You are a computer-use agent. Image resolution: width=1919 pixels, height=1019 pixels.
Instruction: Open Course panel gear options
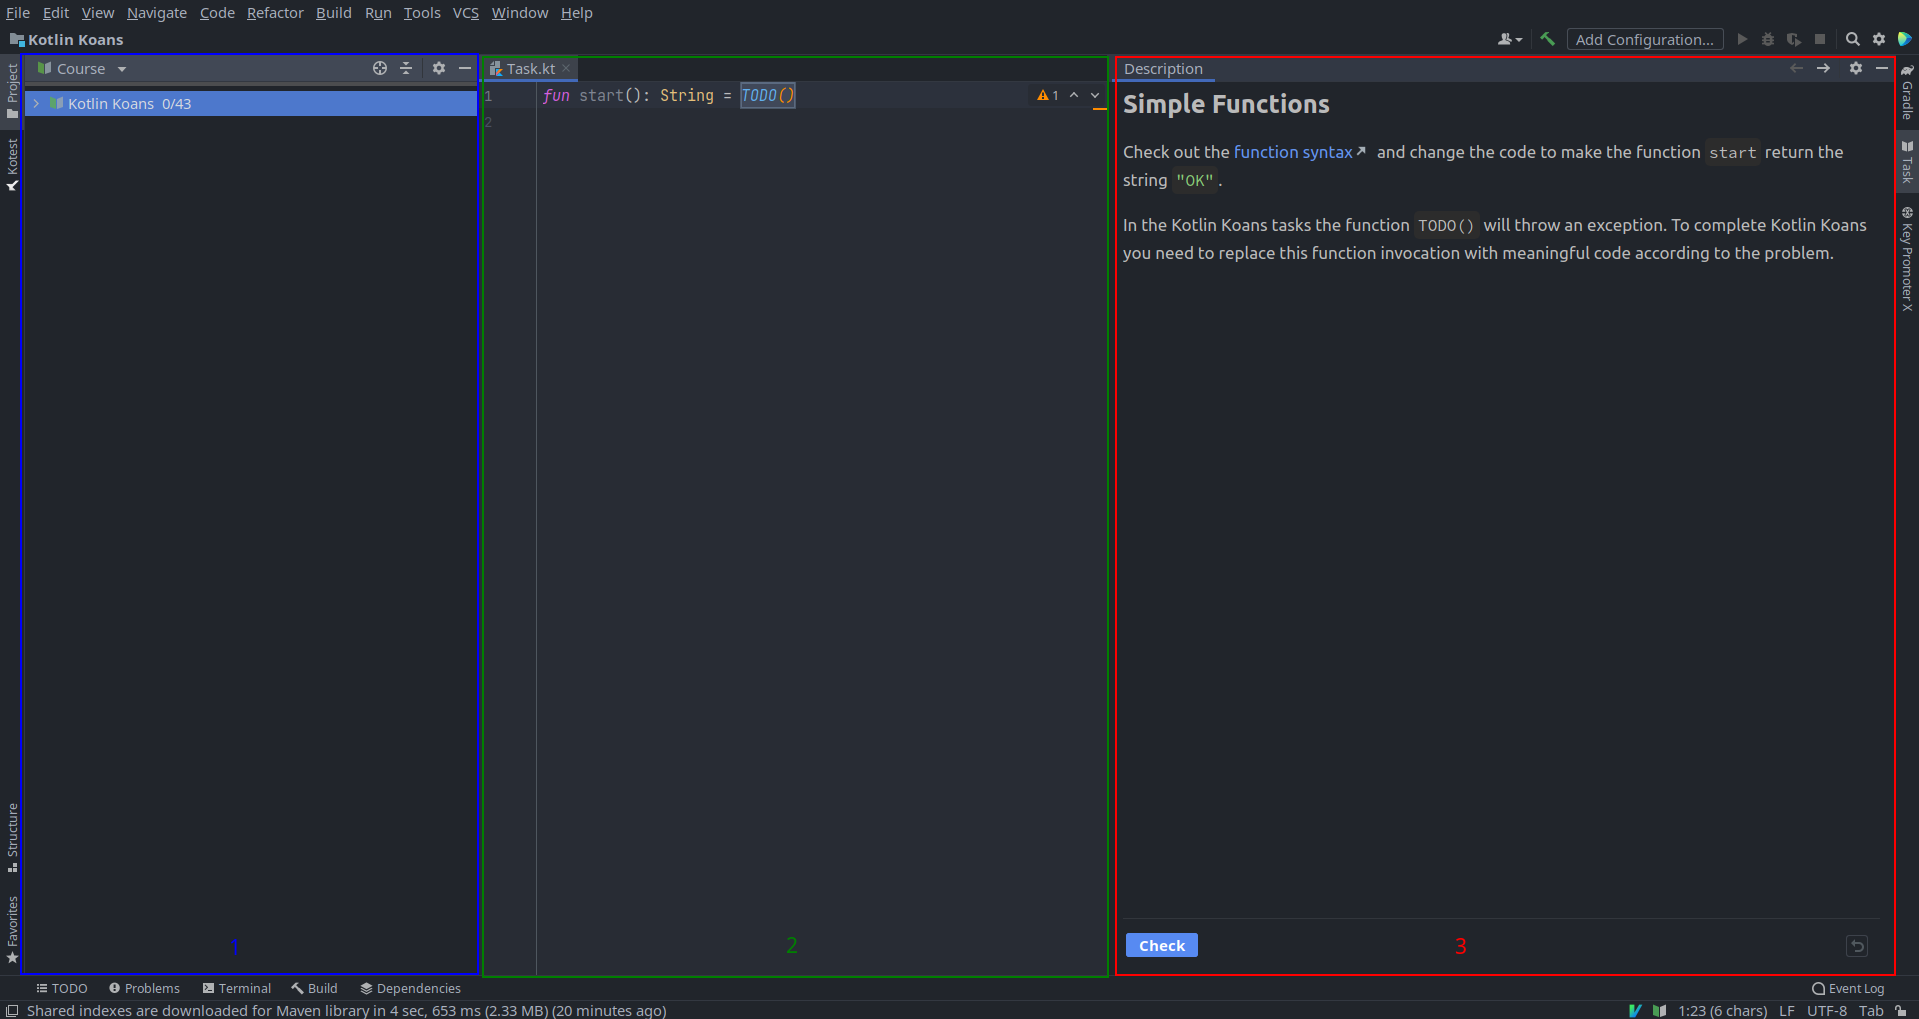[x=439, y=68]
